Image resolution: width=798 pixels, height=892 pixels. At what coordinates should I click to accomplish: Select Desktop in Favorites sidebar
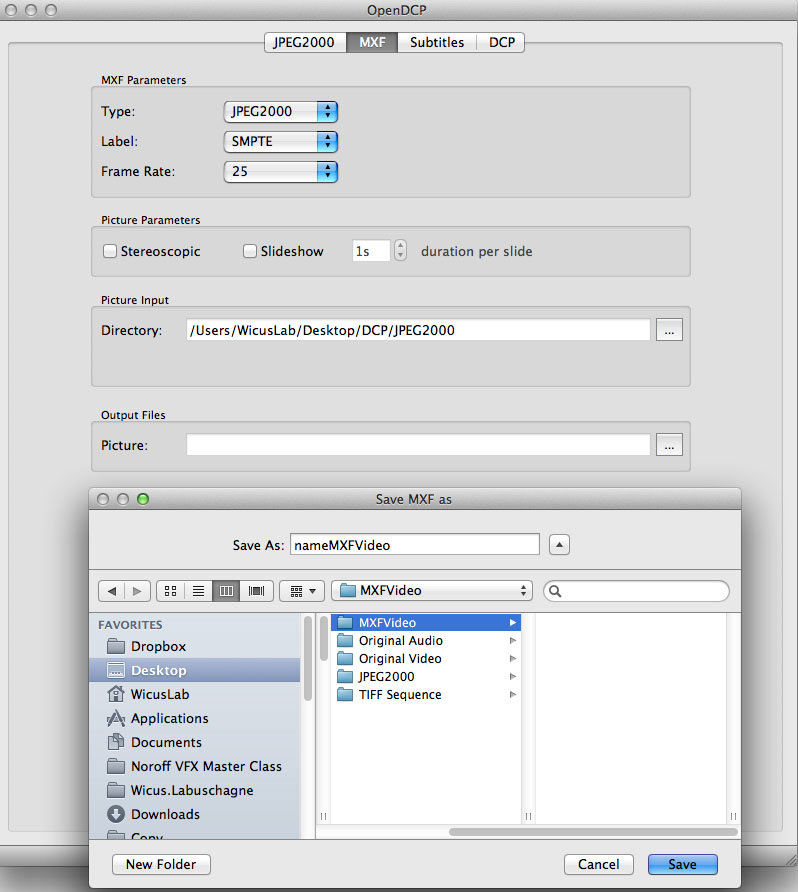pyautogui.click(x=195, y=670)
